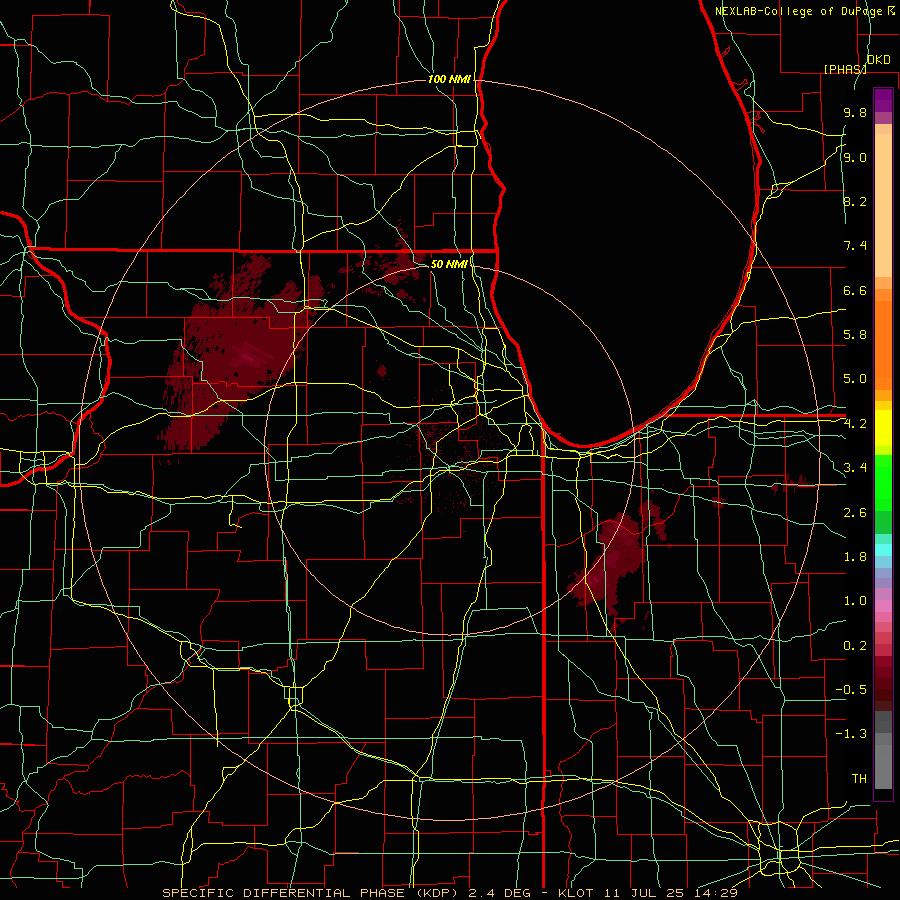
Task: Select the yellow segment of the color bar
Action: tap(883, 428)
